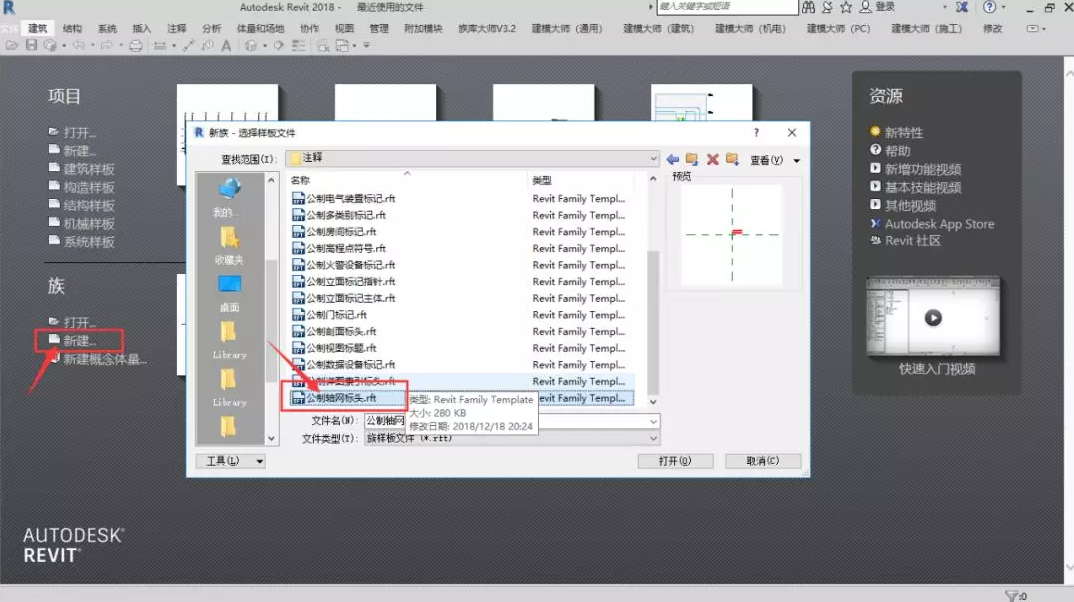The image size is (1074, 602).
Task: Click the Print icon on Quick Access Toolbar
Action: click(135, 45)
